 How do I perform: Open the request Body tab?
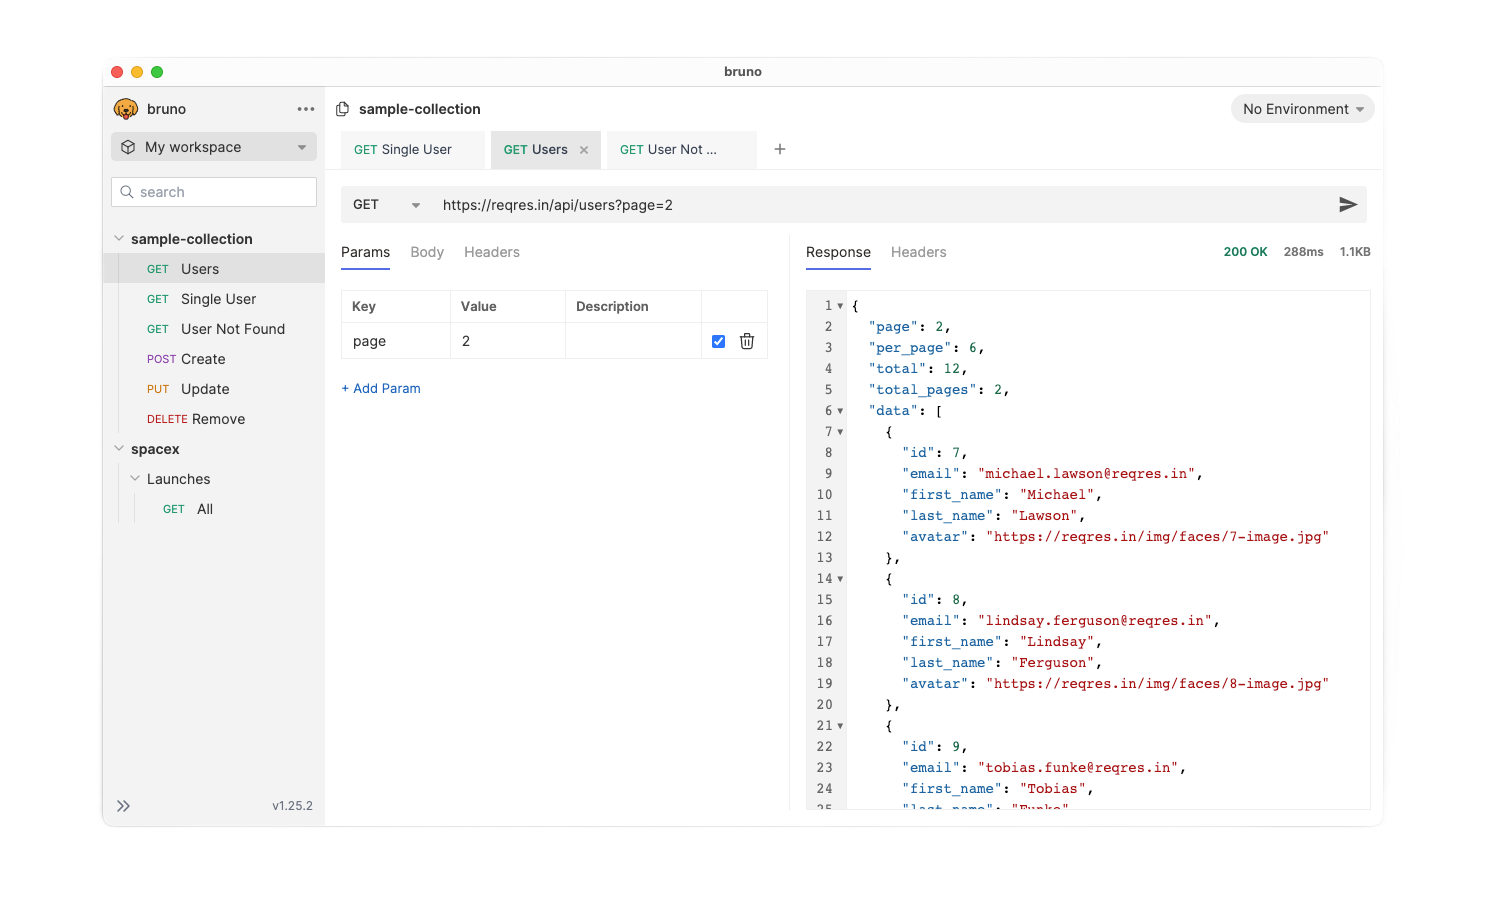pyautogui.click(x=427, y=252)
